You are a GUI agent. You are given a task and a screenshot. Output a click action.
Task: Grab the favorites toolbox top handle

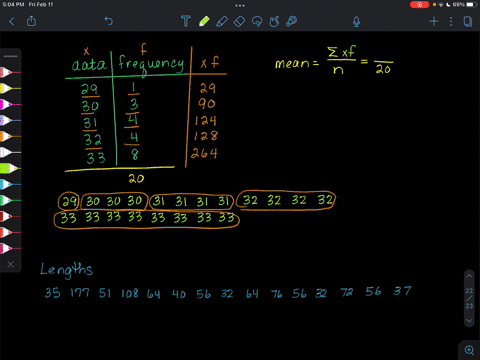[x=11, y=56]
